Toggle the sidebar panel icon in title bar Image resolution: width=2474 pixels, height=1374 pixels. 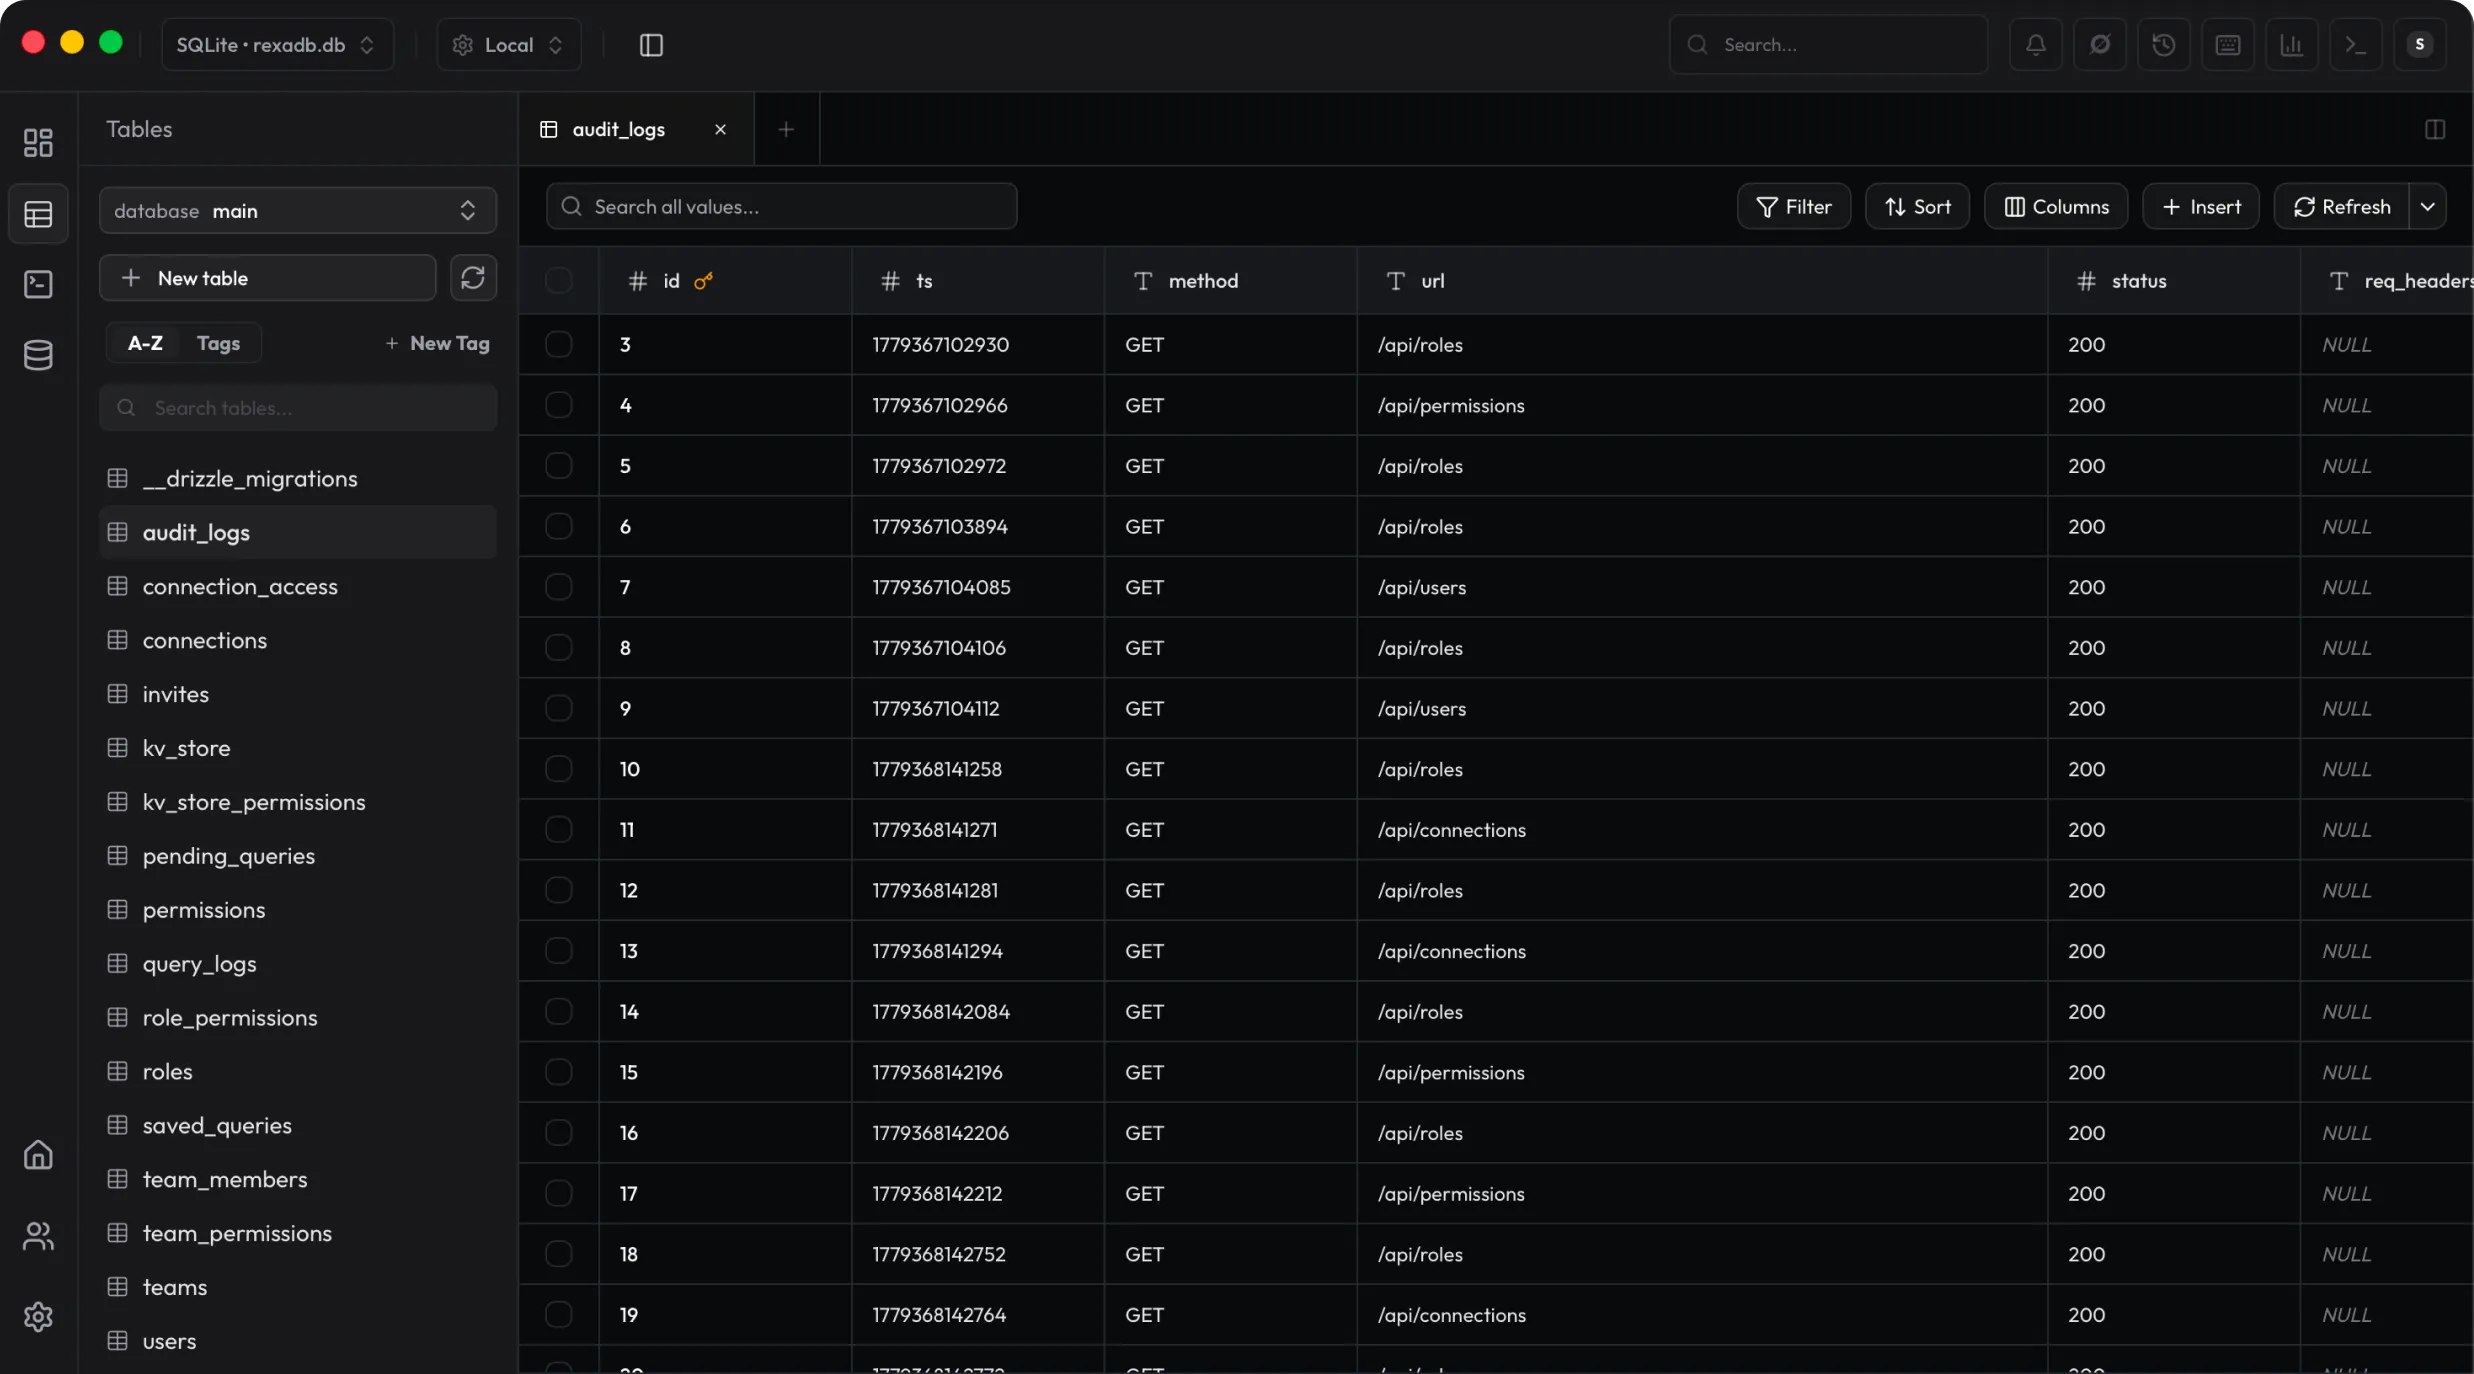[651, 45]
